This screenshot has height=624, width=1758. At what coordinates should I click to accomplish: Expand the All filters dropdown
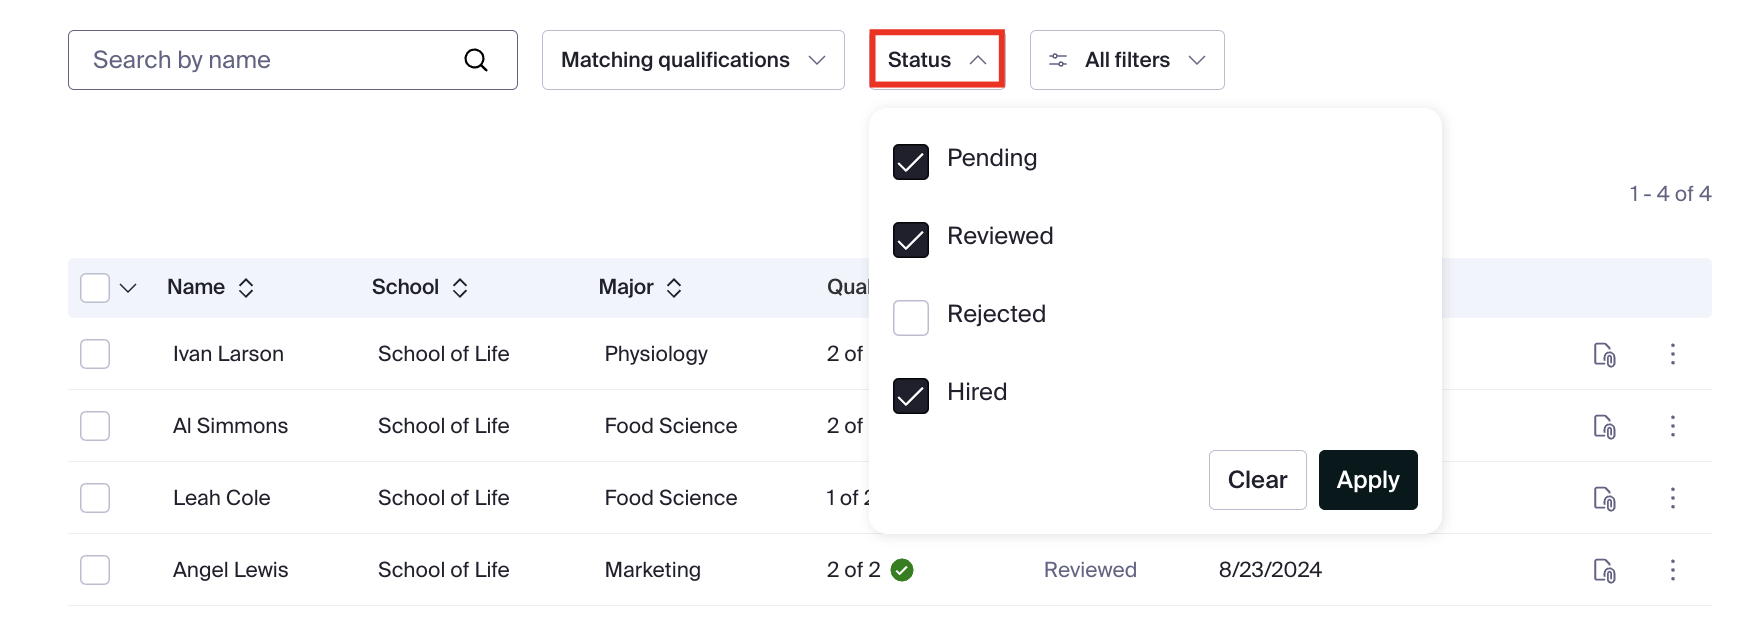[x=1127, y=60]
